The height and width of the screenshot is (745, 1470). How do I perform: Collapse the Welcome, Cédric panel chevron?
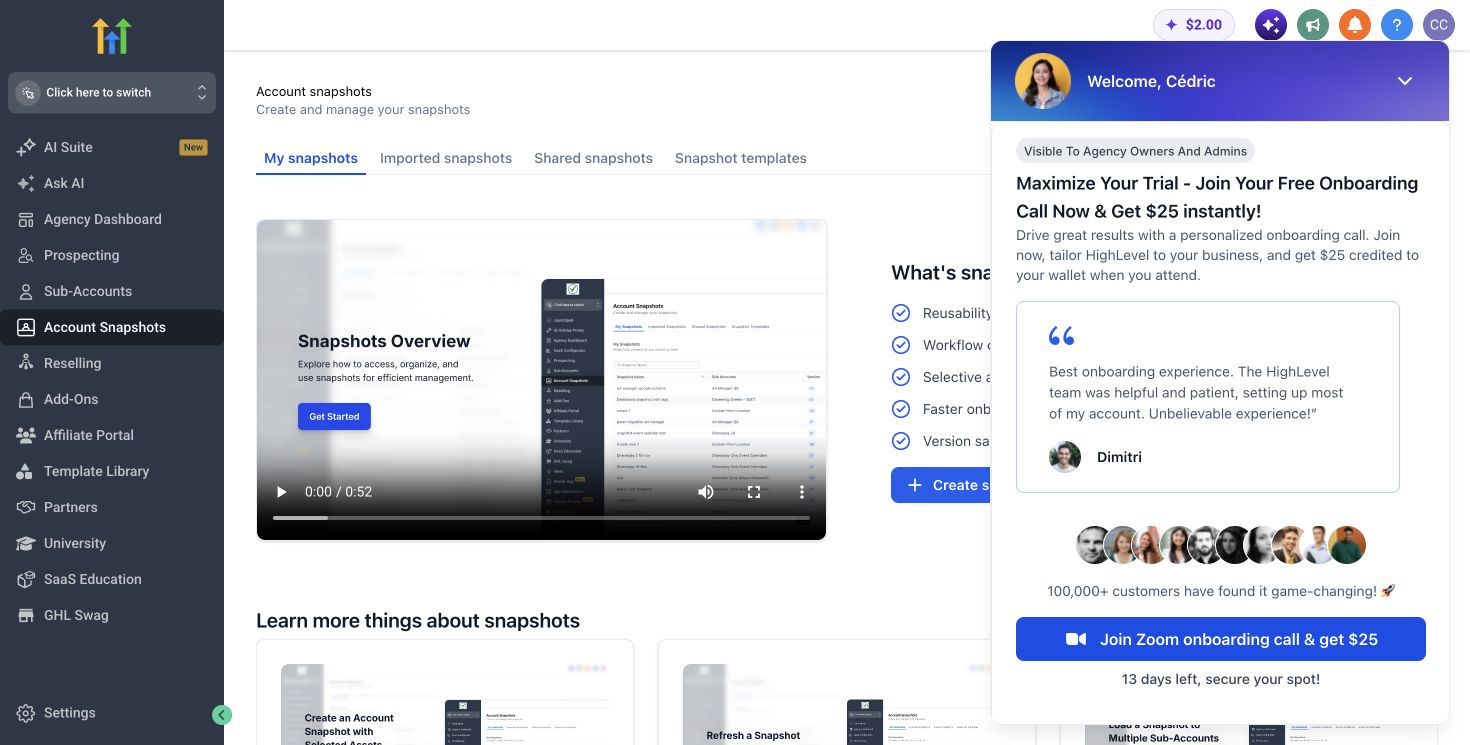click(x=1405, y=81)
